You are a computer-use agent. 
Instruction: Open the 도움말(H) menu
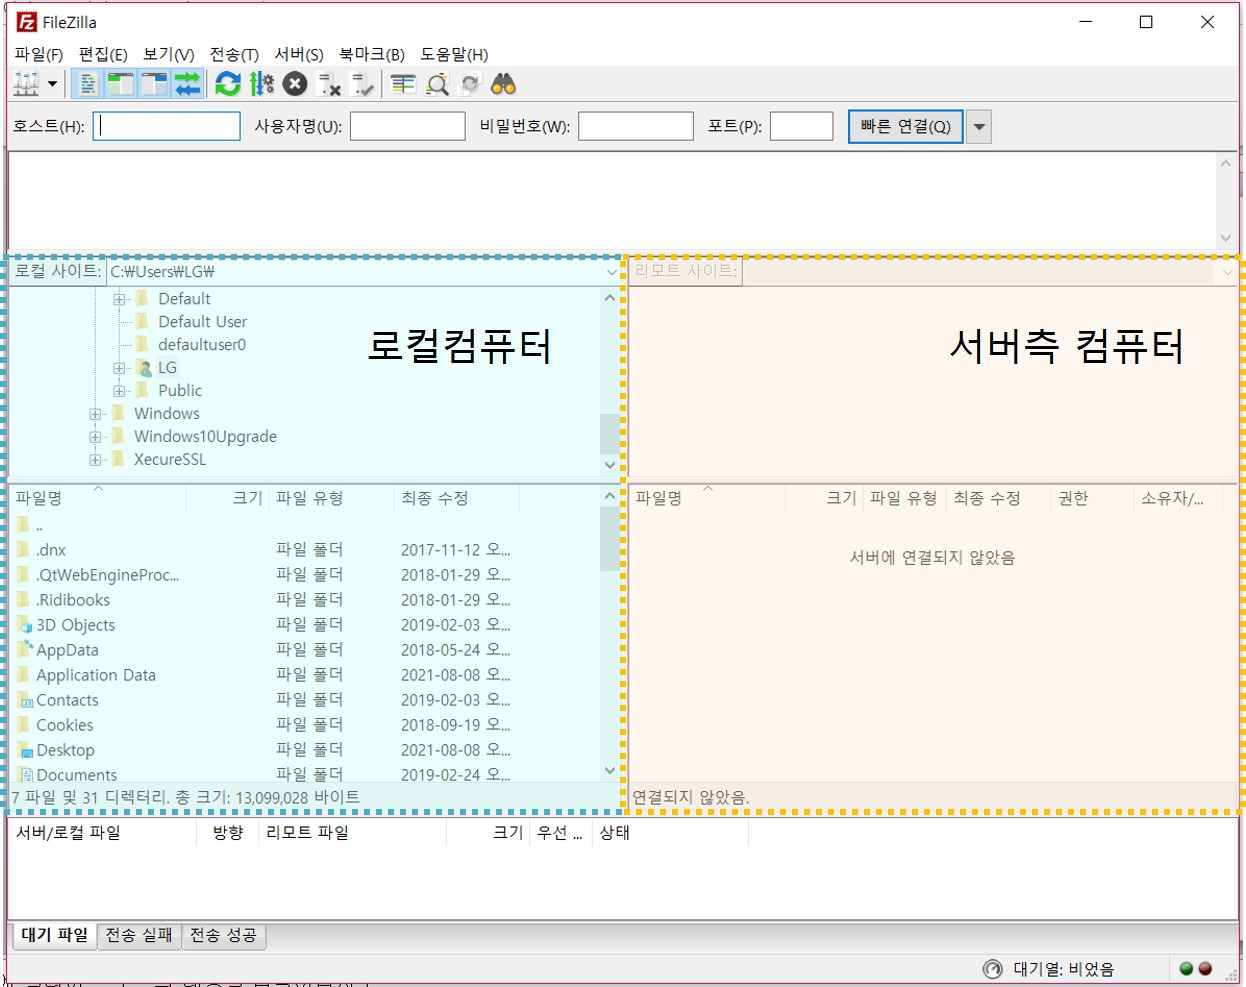pos(454,54)
